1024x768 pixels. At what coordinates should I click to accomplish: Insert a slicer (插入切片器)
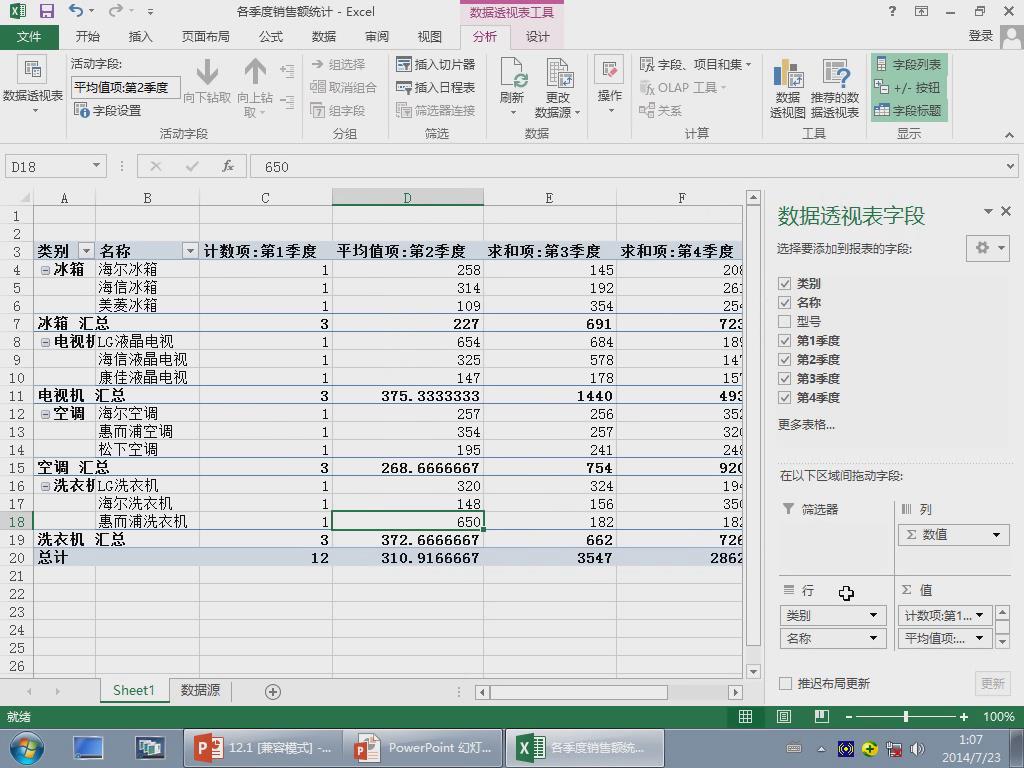point(436,64)
